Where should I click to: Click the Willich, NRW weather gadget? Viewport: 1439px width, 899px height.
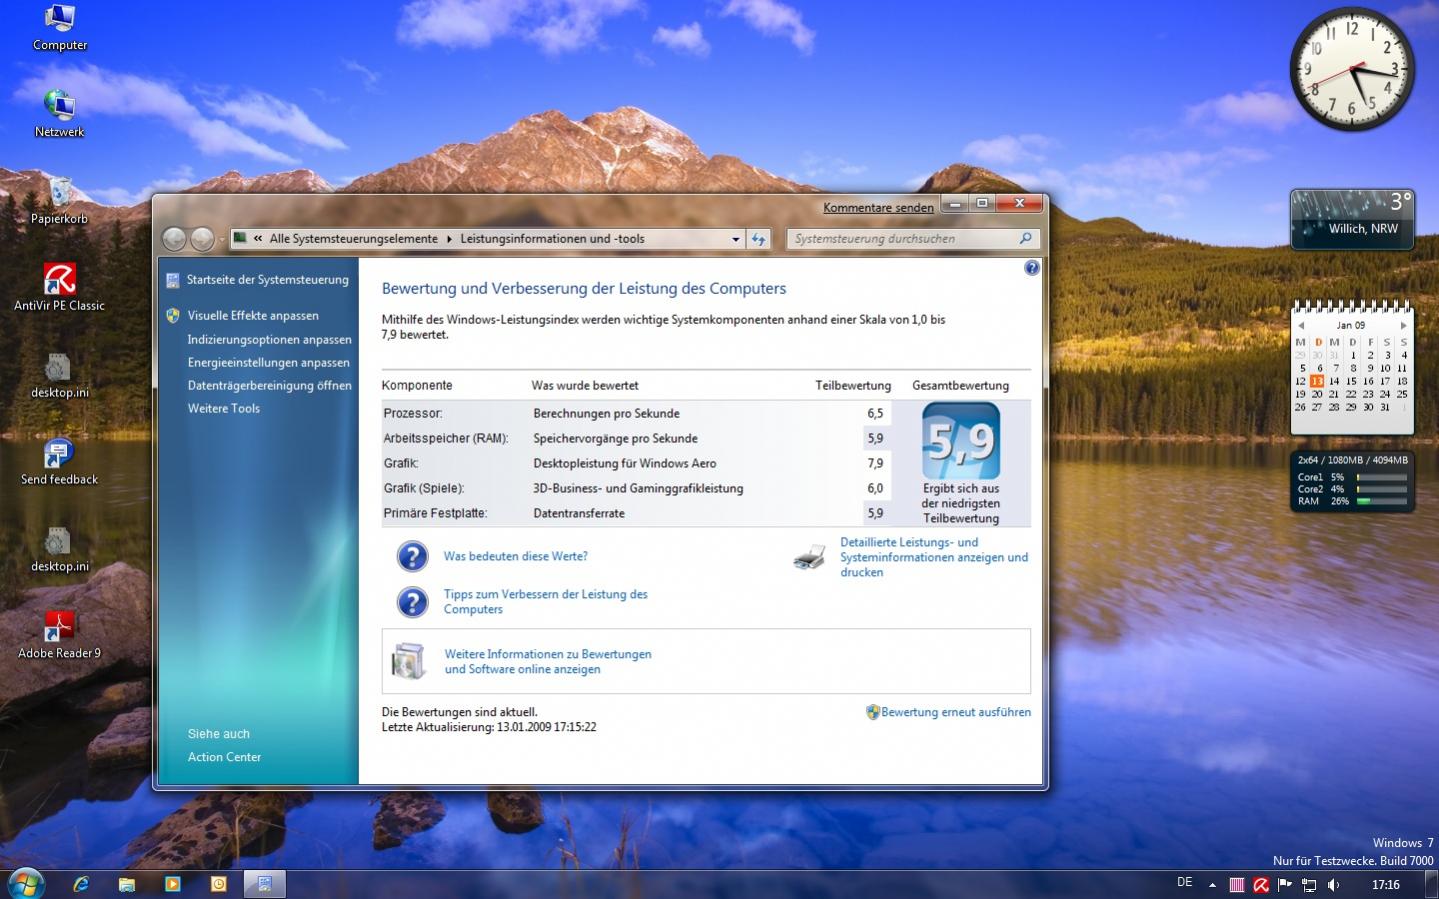point(1352,219)
